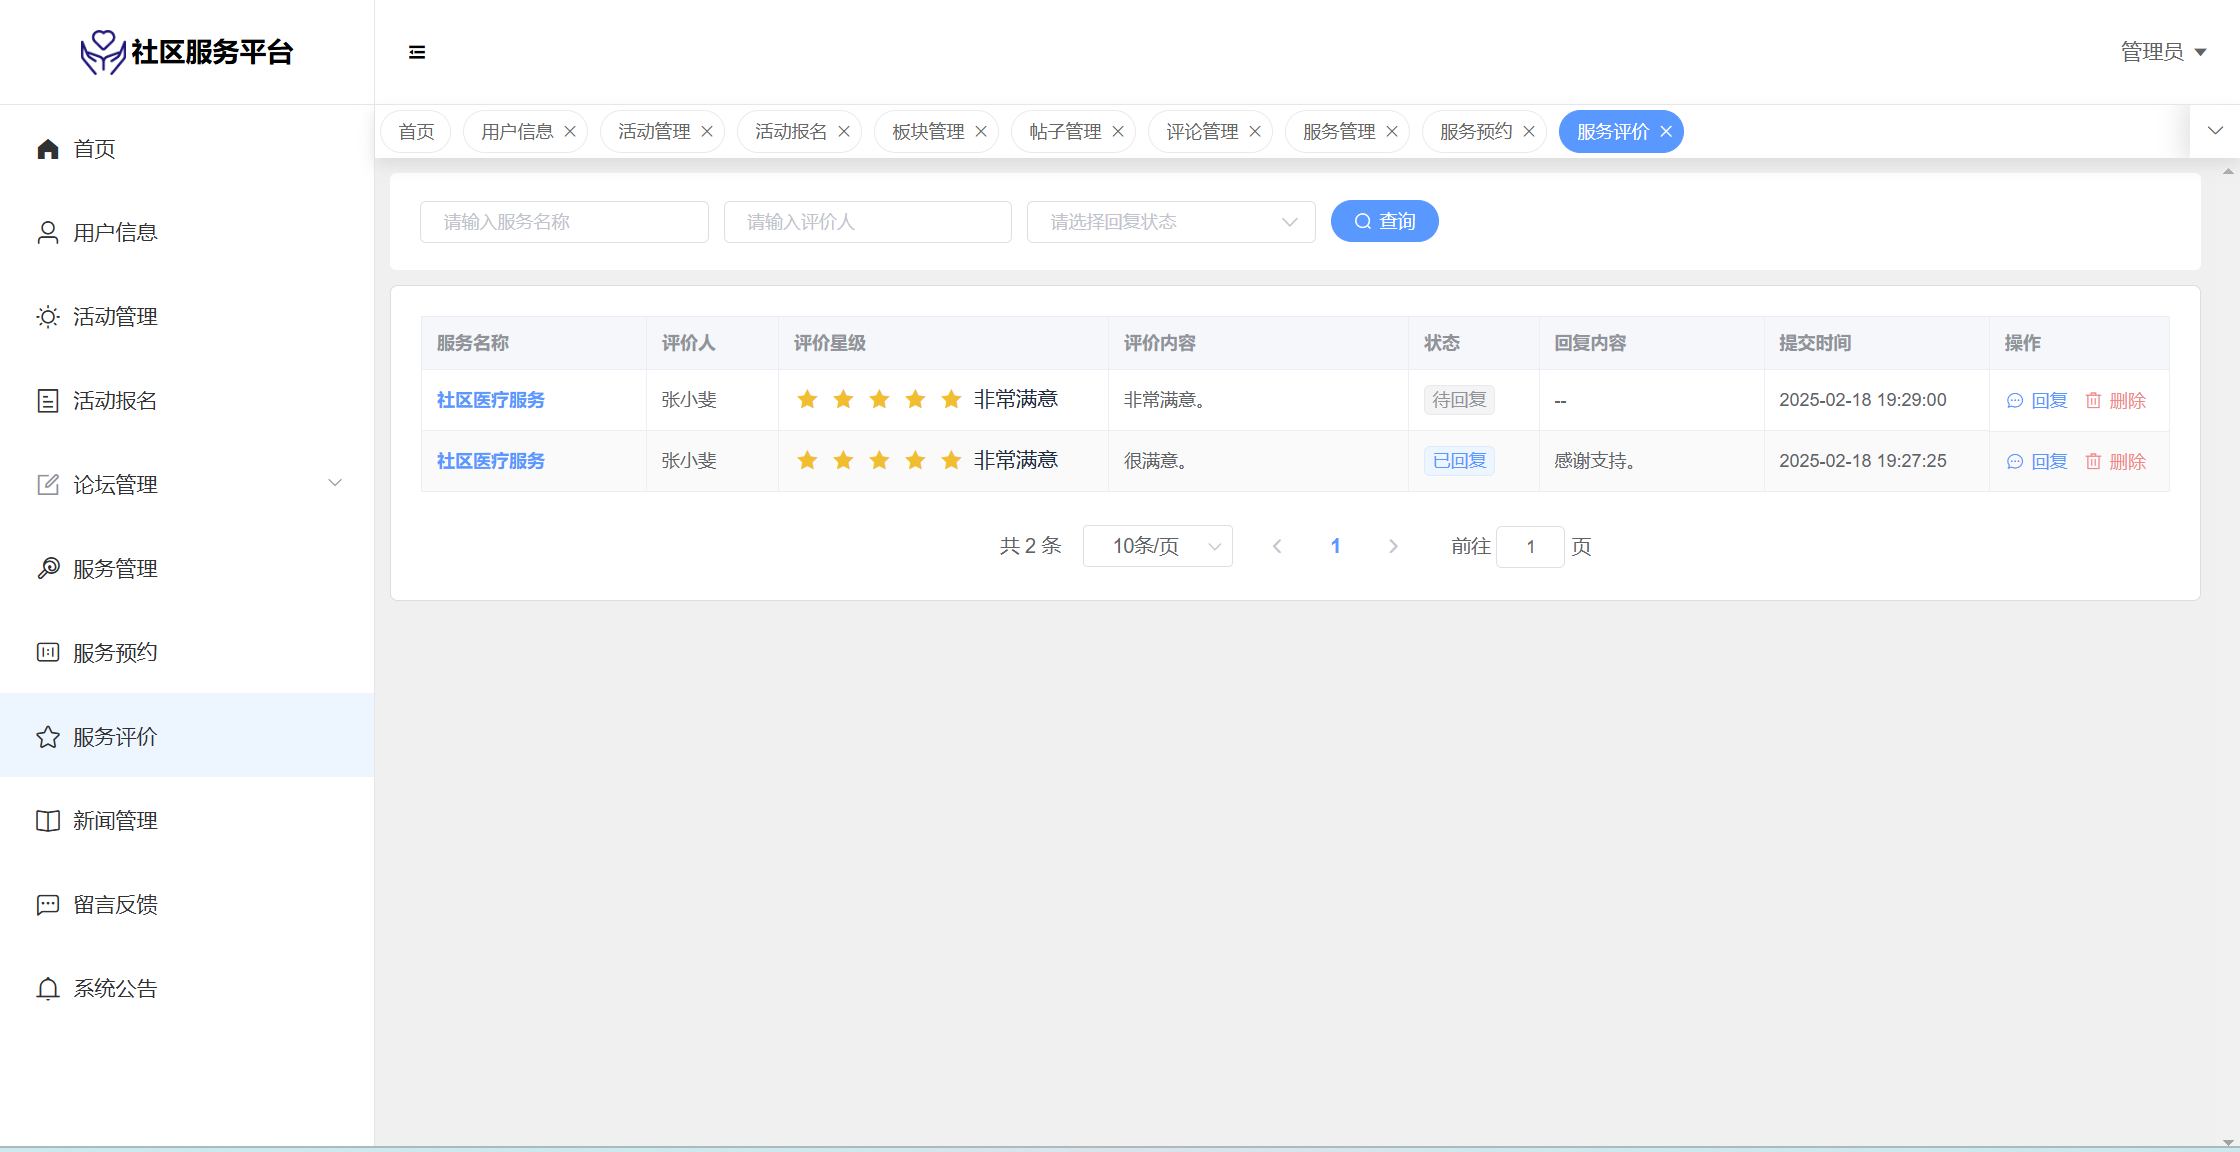The height and width of the screenshot is (1152, 2240).
Task: Open 新闻管理 via the book icon
Action: tap(48, 821)
